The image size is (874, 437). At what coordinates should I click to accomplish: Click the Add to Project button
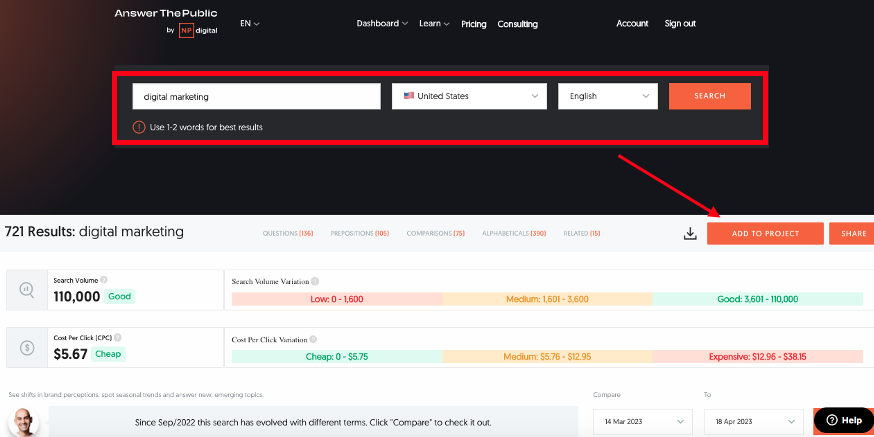[765, 233]
